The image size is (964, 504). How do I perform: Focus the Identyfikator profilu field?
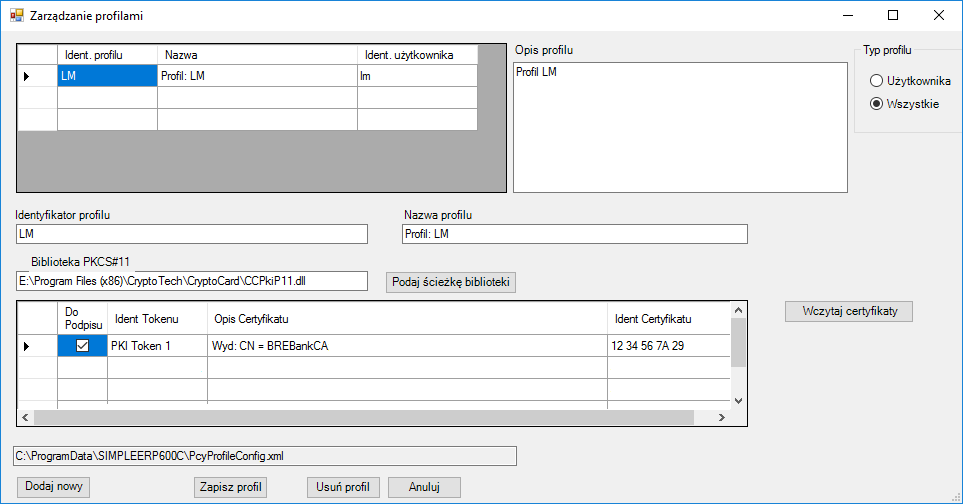click(x=192, y=234)
